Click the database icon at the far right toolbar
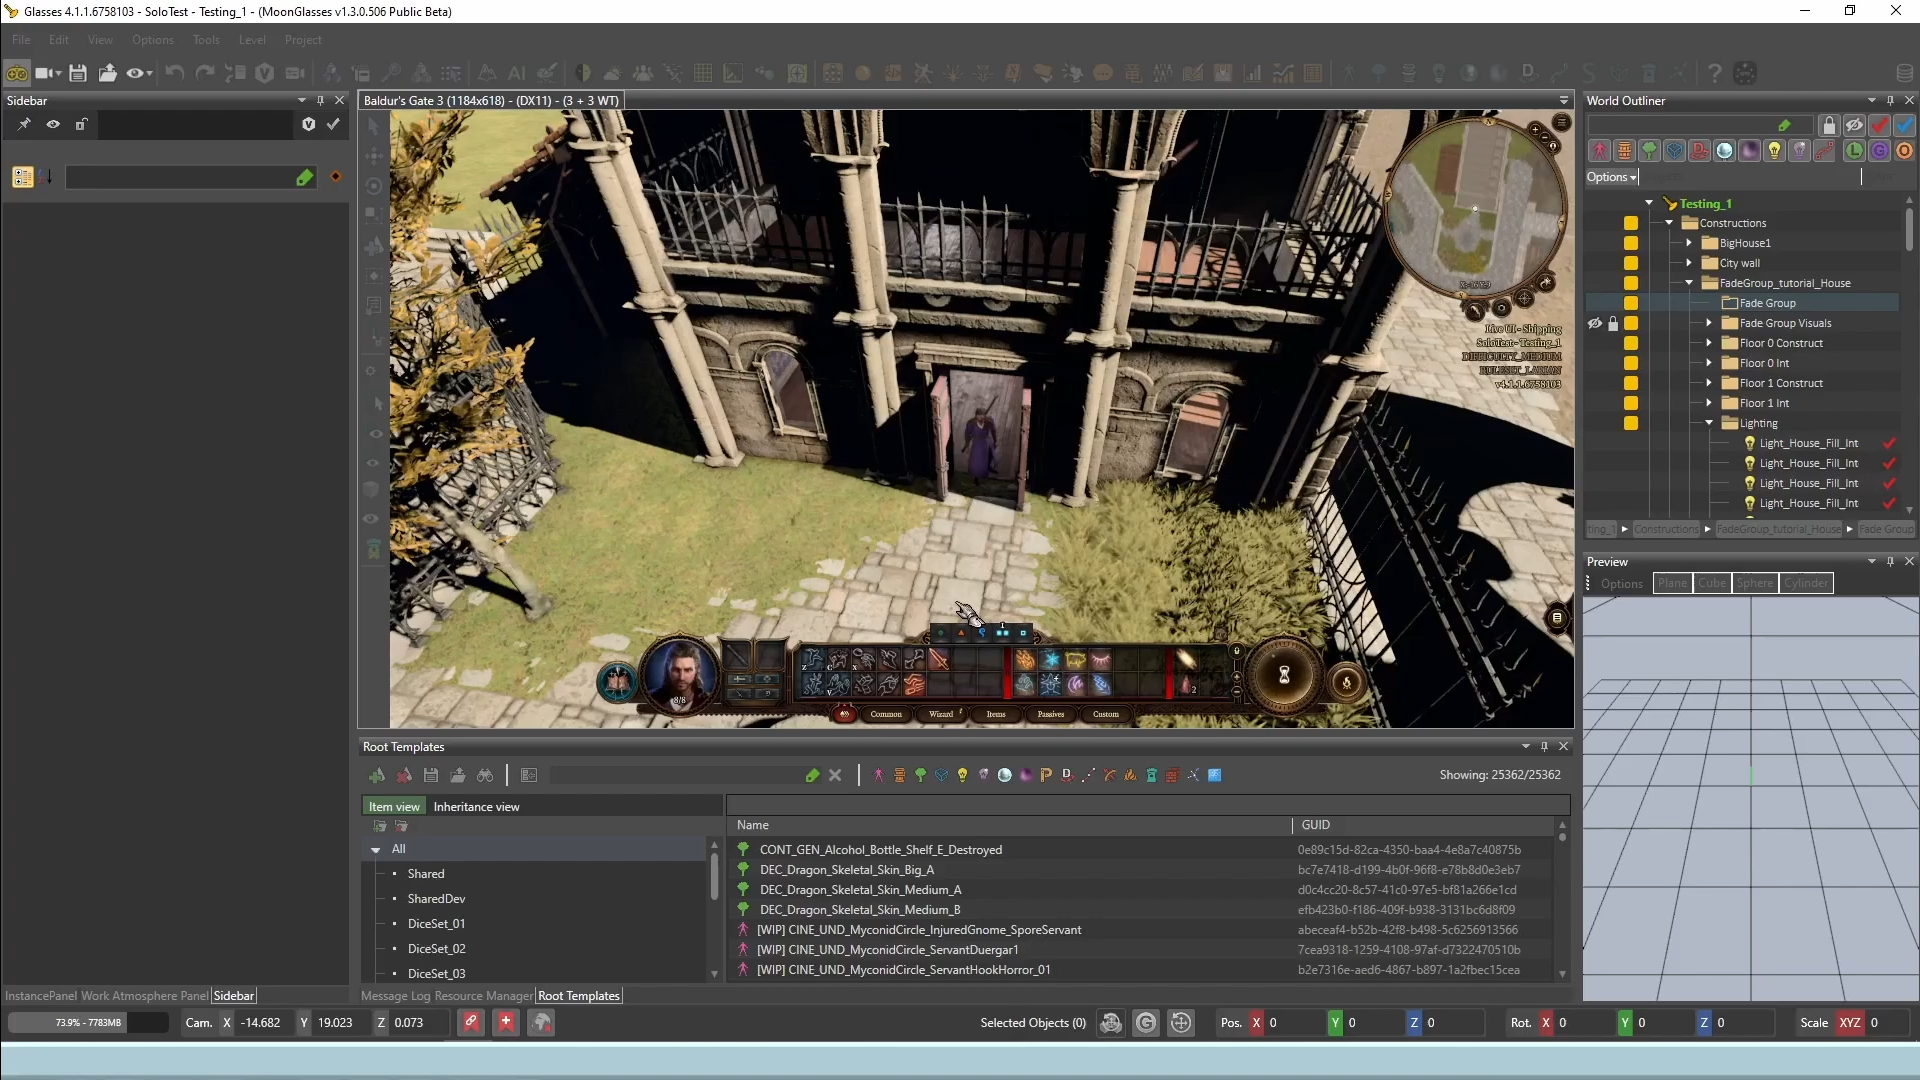 click(x=1903, y=73)
